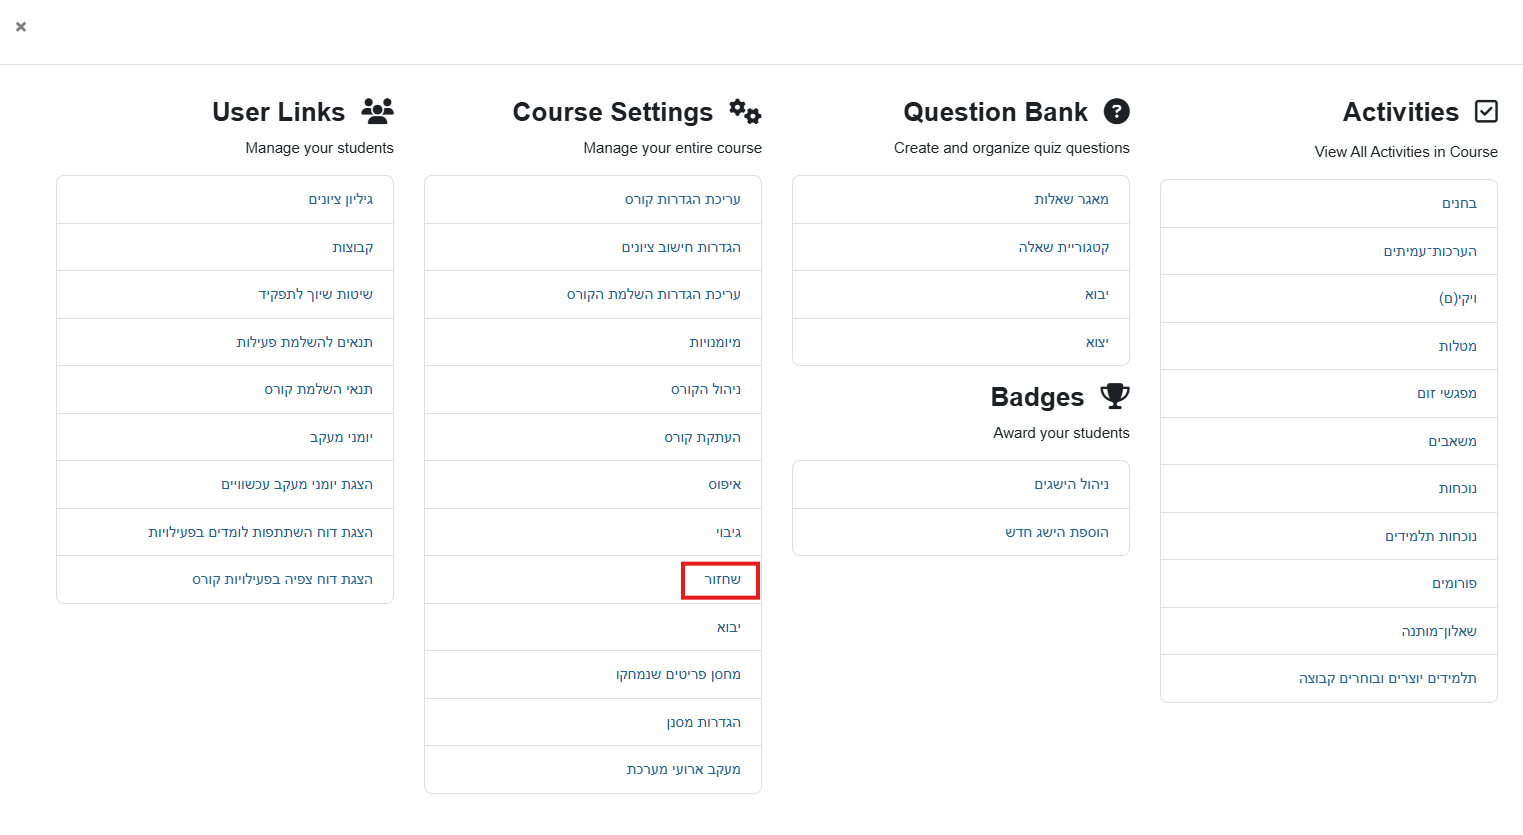The image size is (1523, 835).
Task: Select מעקב ארועי מערכת link
Action: [683, 770]
